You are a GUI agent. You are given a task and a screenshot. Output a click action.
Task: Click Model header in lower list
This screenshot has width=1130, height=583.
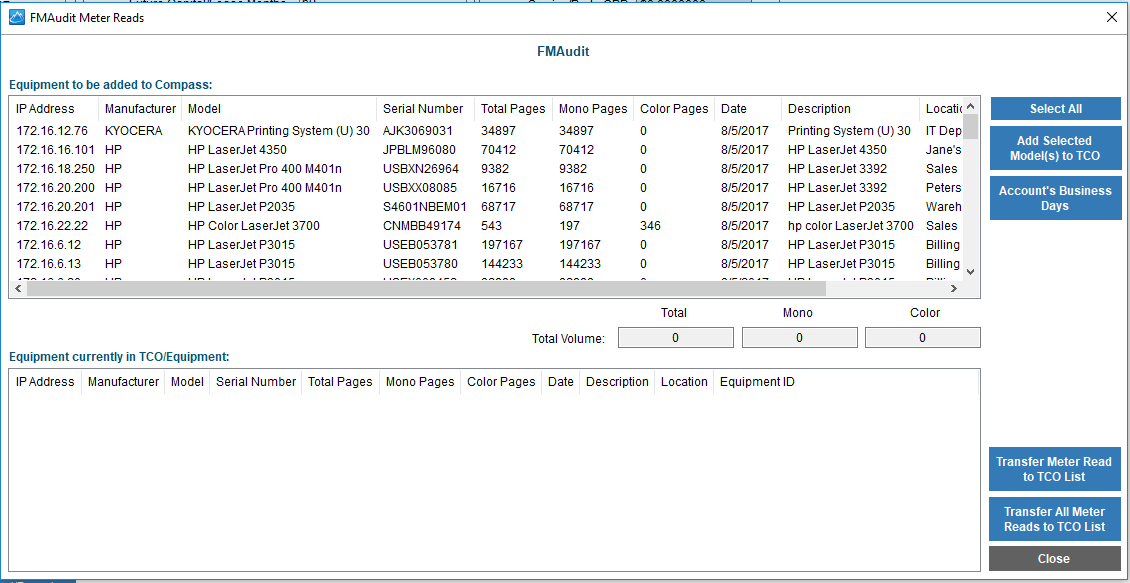187,382
